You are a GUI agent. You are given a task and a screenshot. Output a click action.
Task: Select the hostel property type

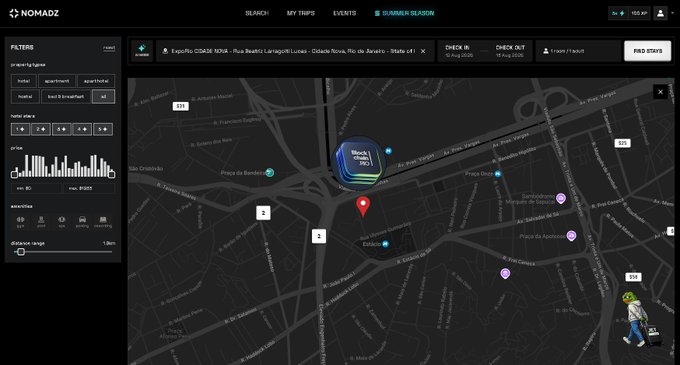pos(25,96)
